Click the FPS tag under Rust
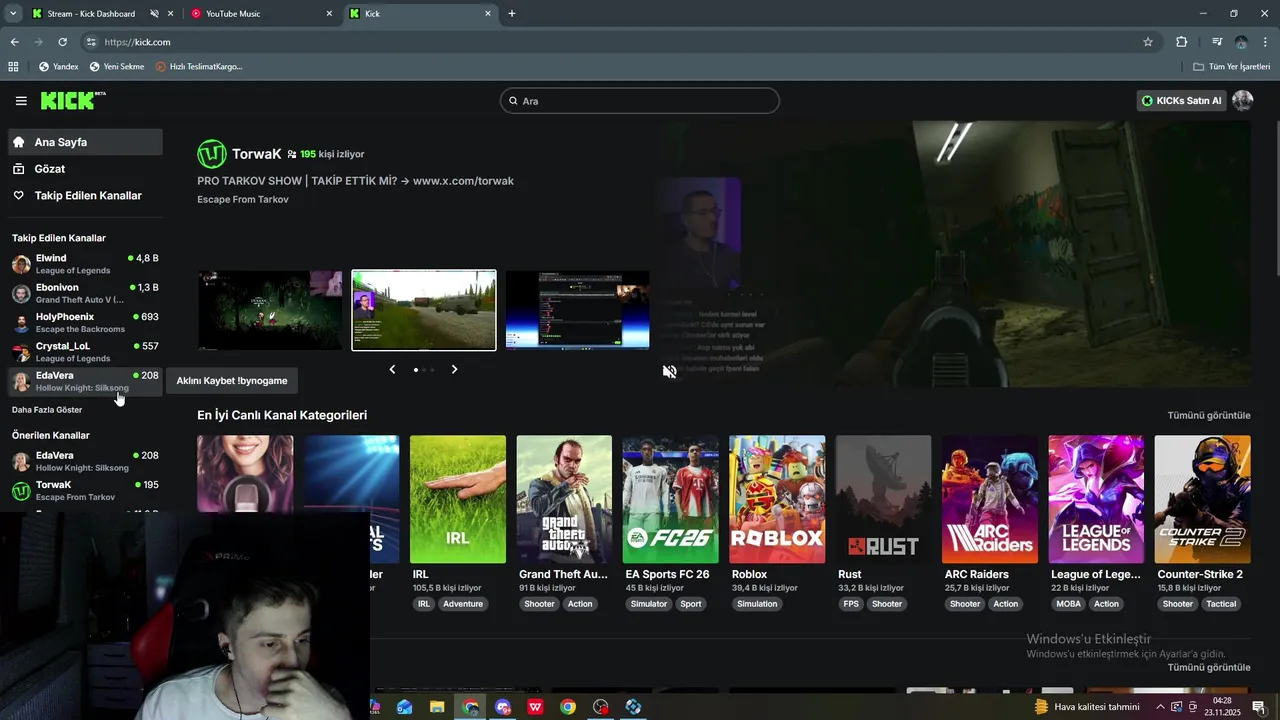 [851, 604]
